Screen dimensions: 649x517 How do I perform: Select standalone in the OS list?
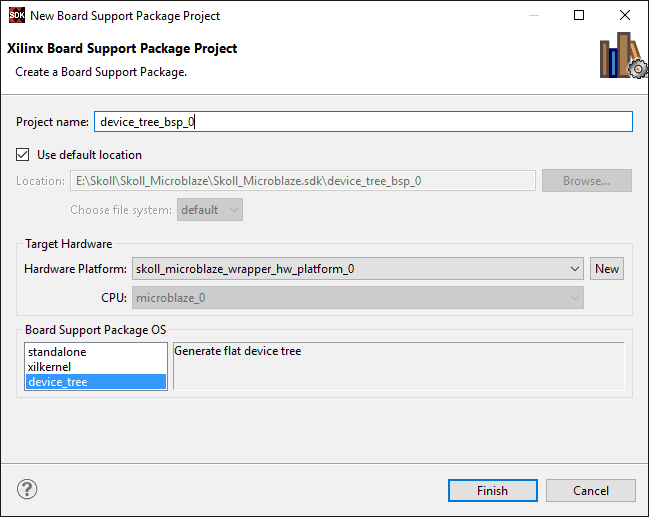point(57,352)
